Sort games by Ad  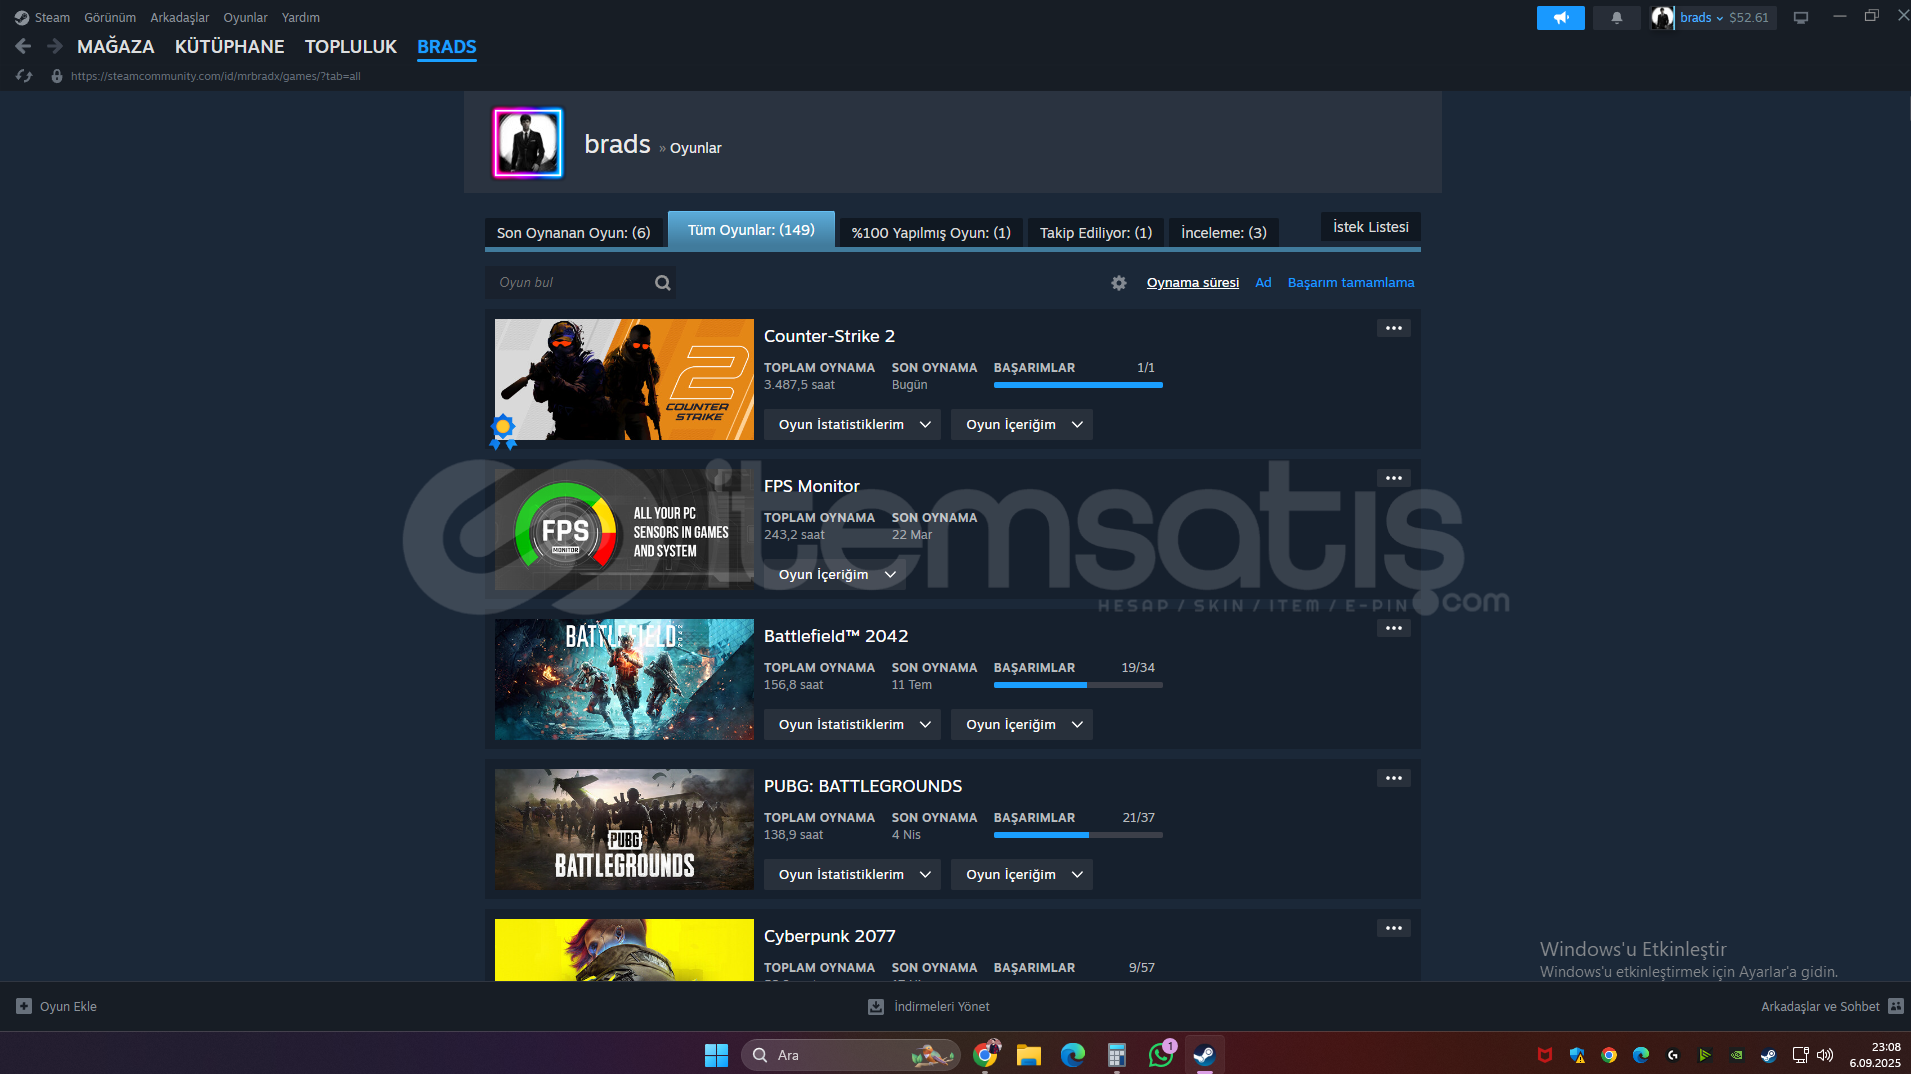coord(1263,283)
